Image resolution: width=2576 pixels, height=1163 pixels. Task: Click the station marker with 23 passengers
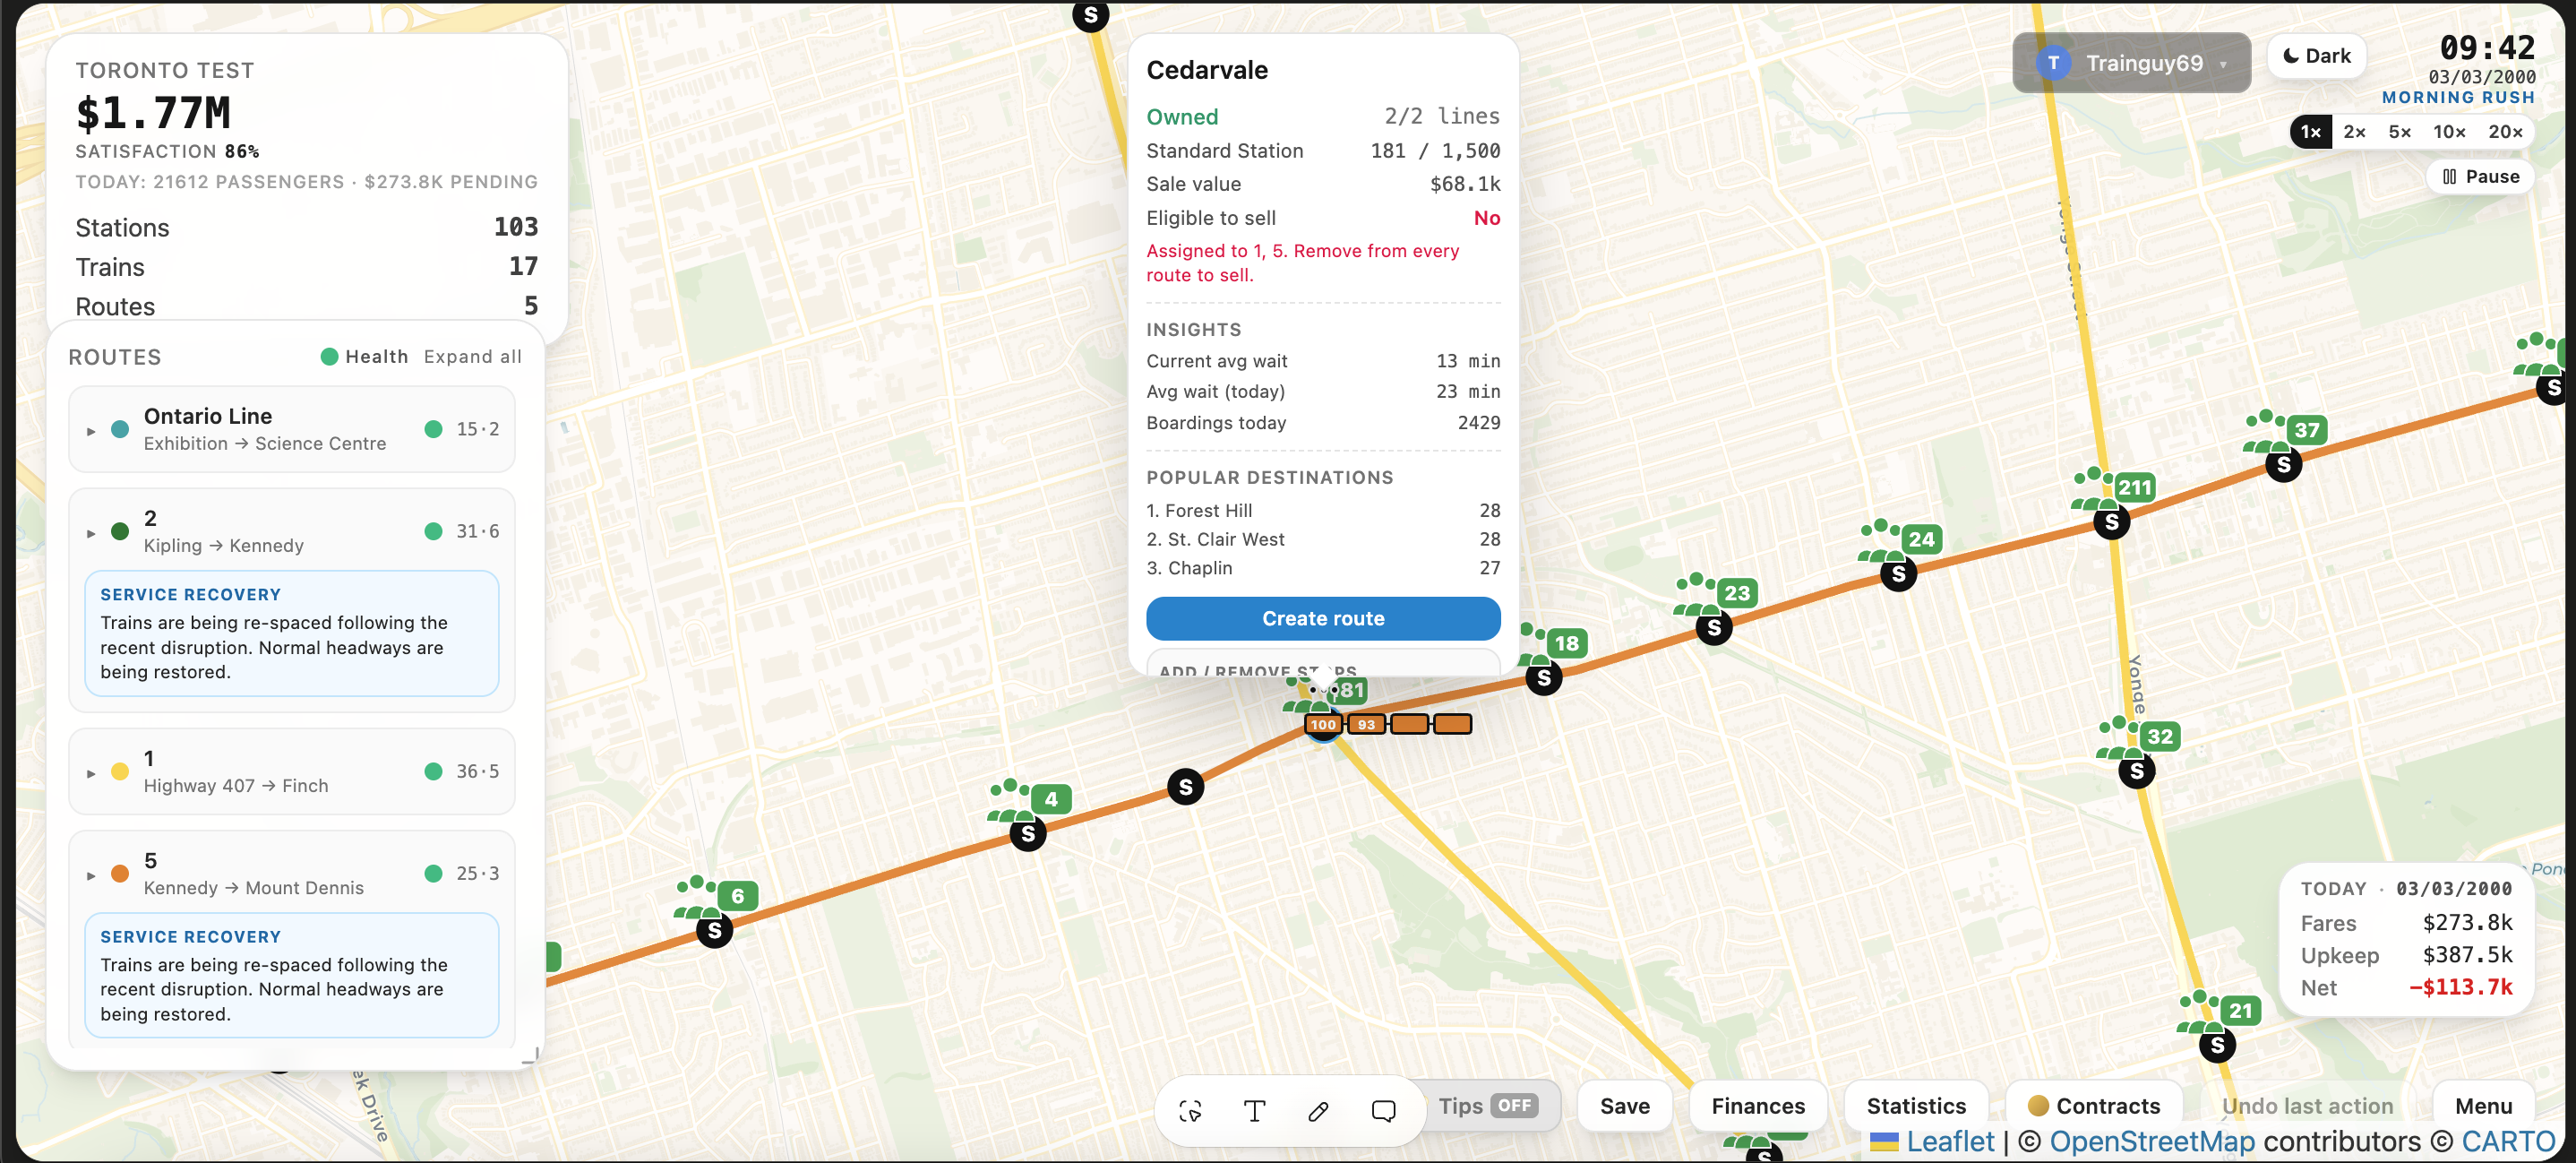coord(1714,628)
